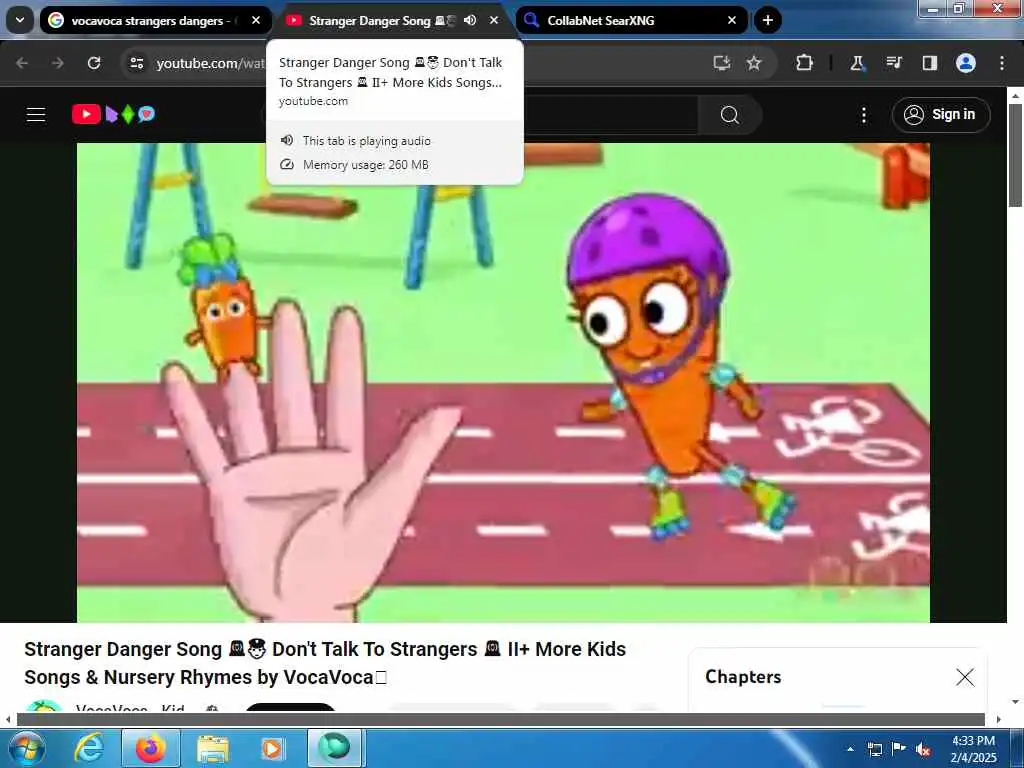This screenshot has height=768, width=1024.
Task: Click the Stranger Danger Song video title
Action: [x=325, y=663]
